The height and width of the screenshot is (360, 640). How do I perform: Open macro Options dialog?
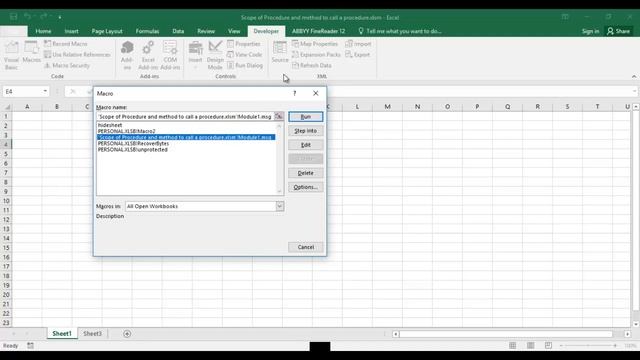tap(305, 187)
